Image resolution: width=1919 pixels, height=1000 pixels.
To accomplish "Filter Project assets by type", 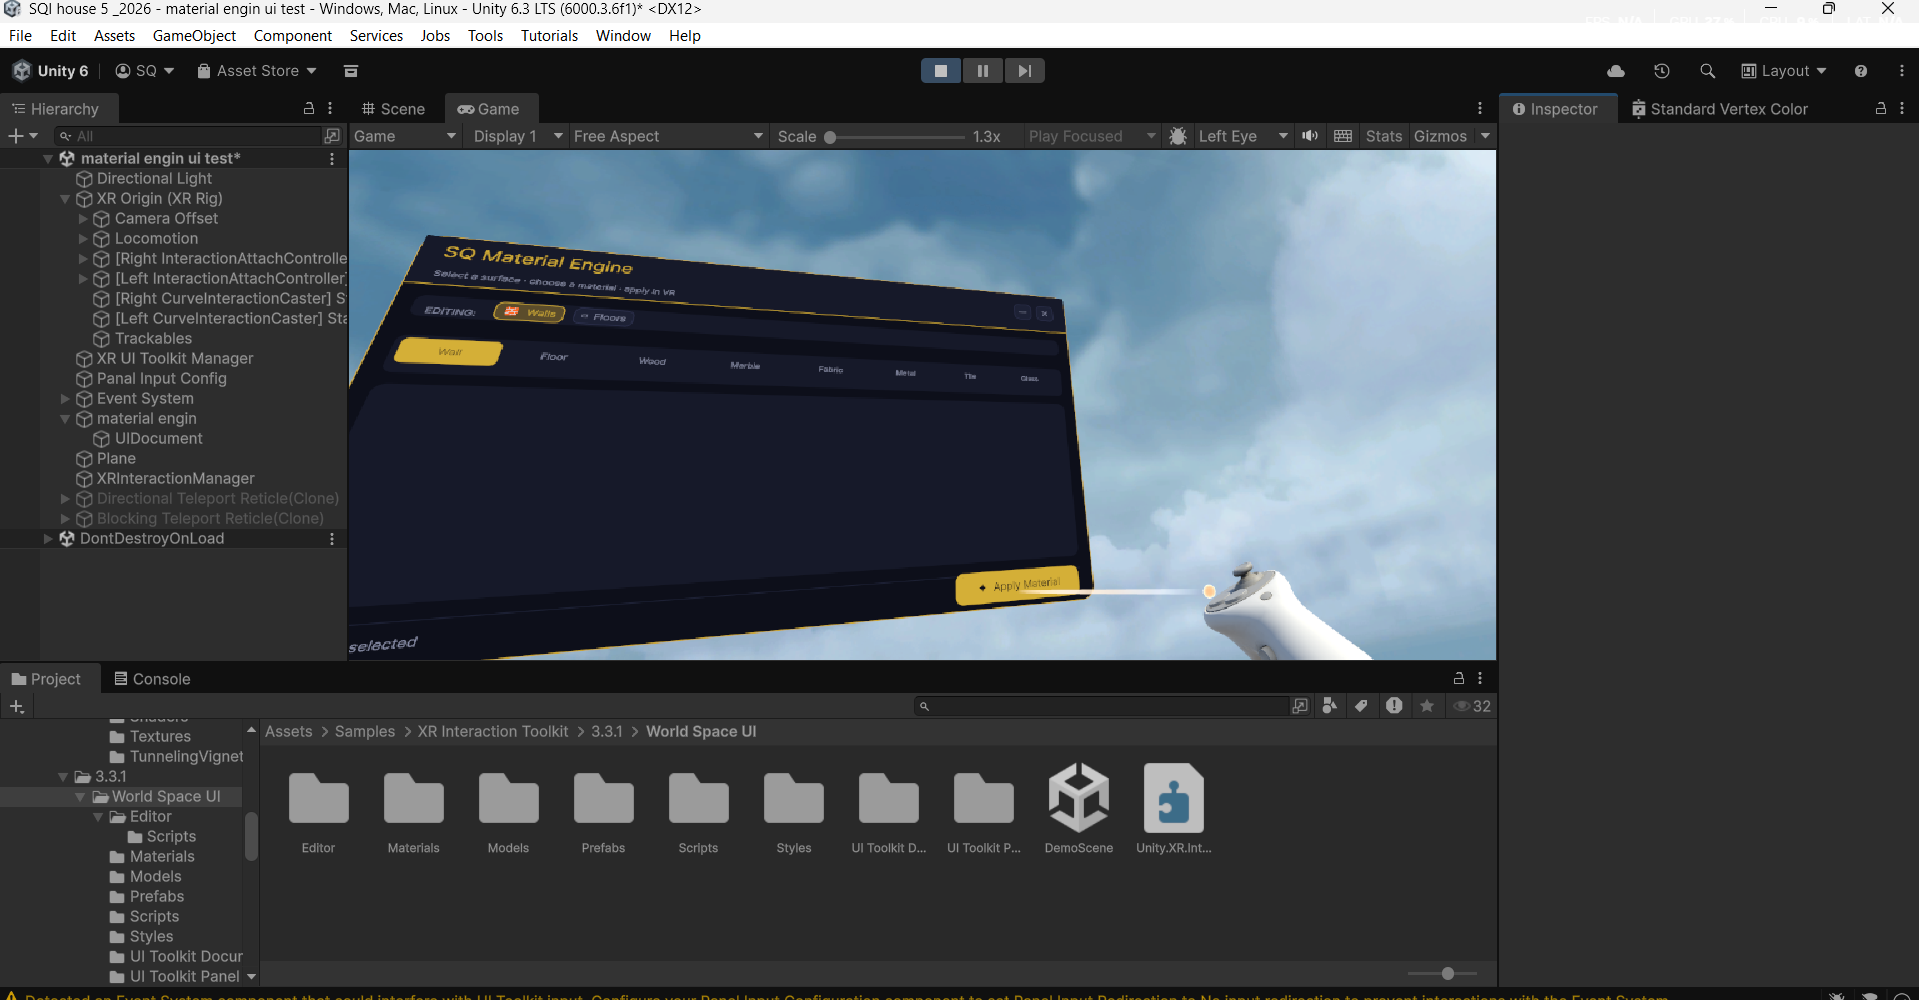I will pyautogui.click(x=1329, y=706).
